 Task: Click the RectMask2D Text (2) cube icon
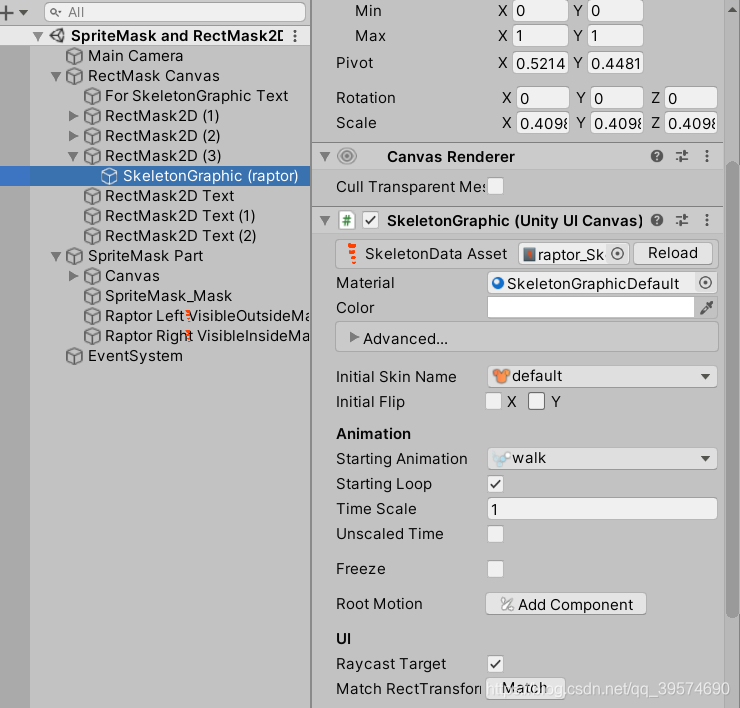(92, 236)
